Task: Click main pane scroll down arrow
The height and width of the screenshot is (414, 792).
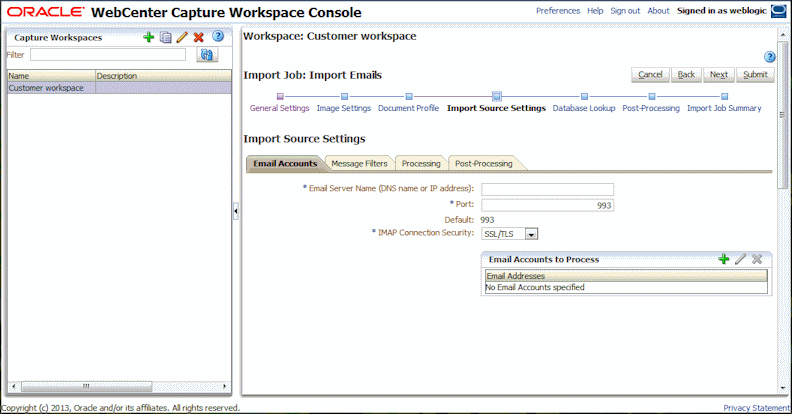Action: [x=782, y=388]
